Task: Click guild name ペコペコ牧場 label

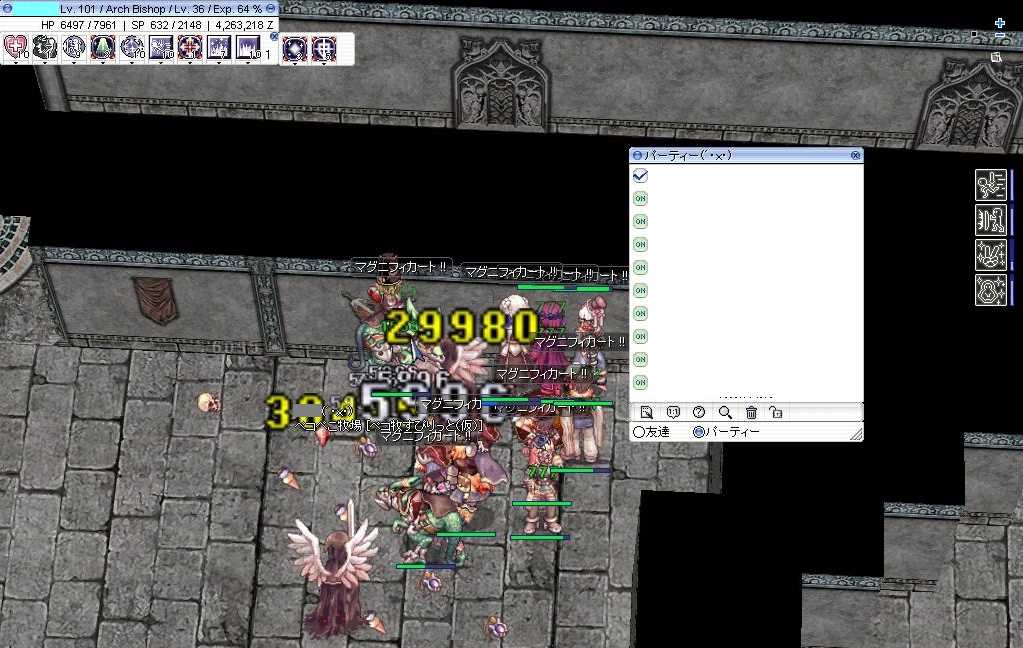Action: [328, 425]
